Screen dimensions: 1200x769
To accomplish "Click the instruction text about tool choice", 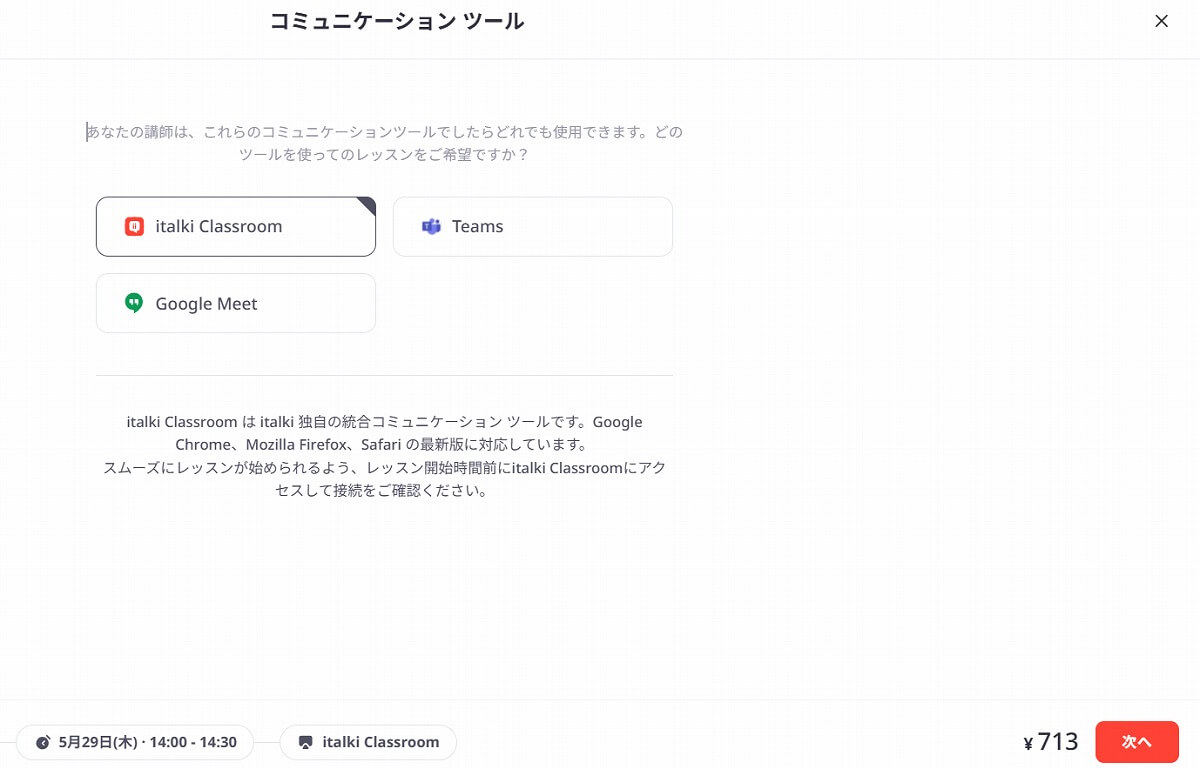I will tap(384, 143).
